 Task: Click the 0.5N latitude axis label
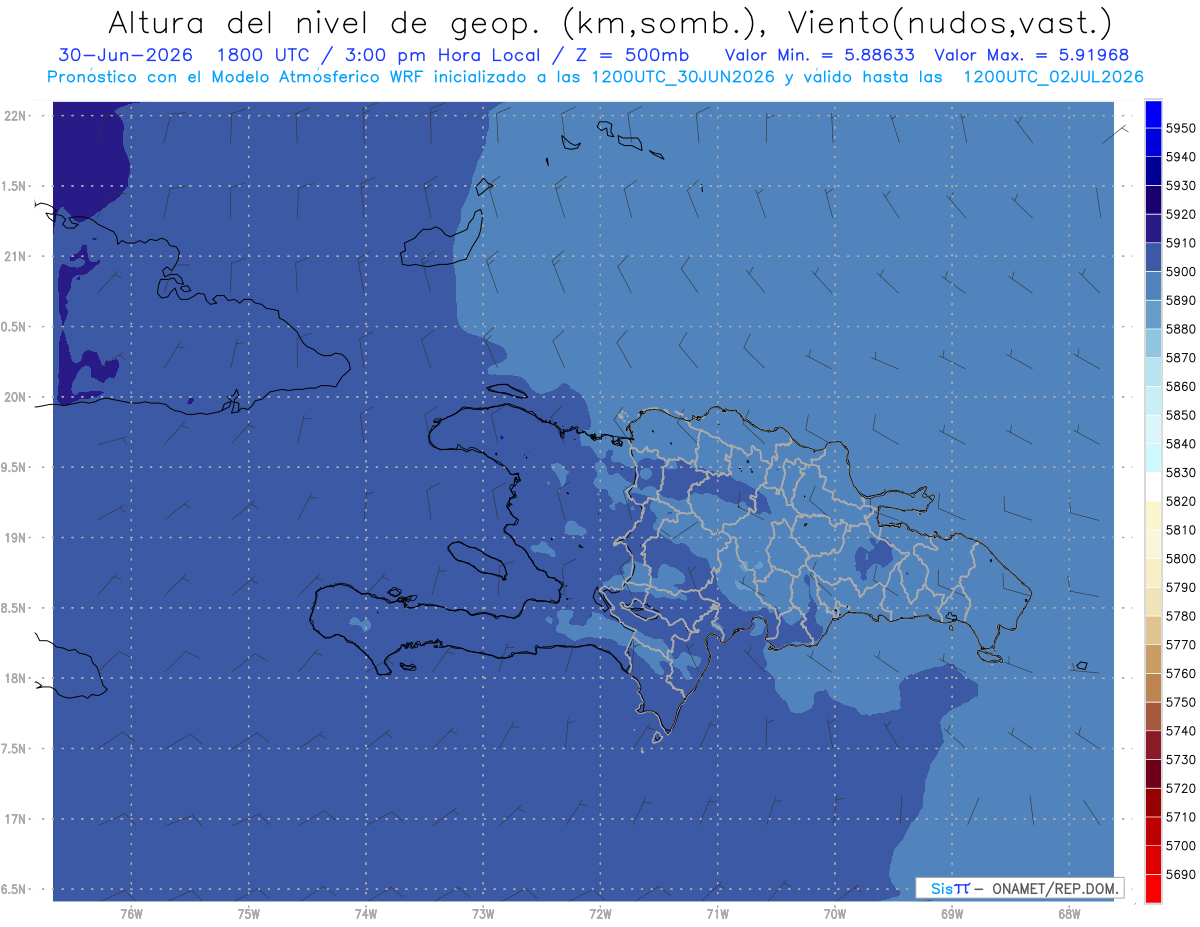(13, 327)
